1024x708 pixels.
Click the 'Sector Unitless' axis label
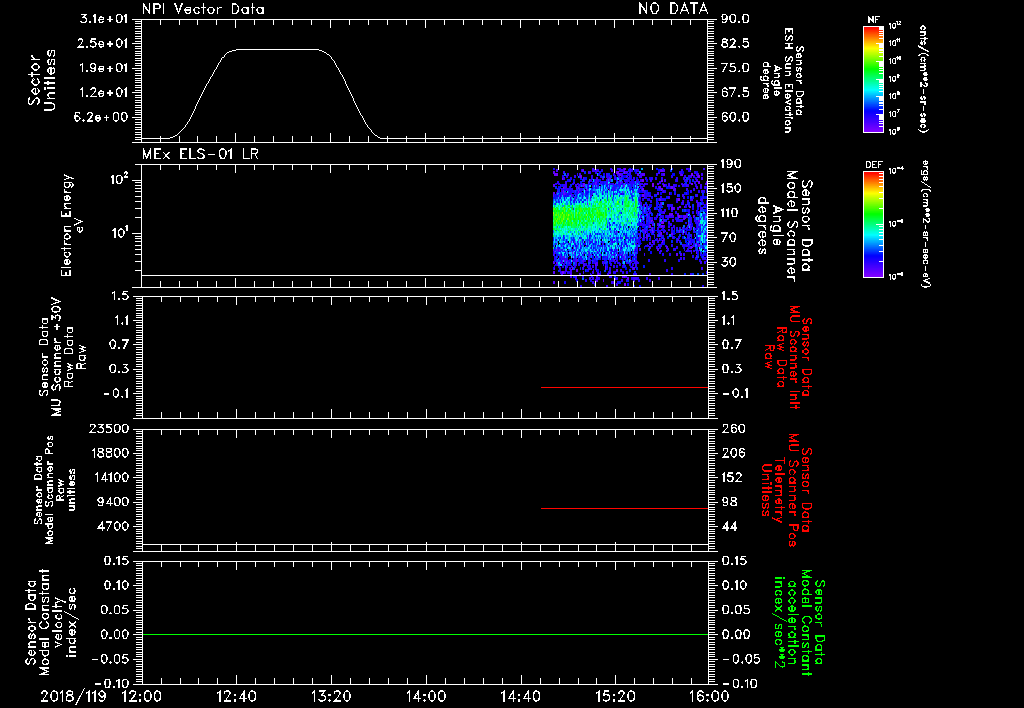(x=42, y=80)
